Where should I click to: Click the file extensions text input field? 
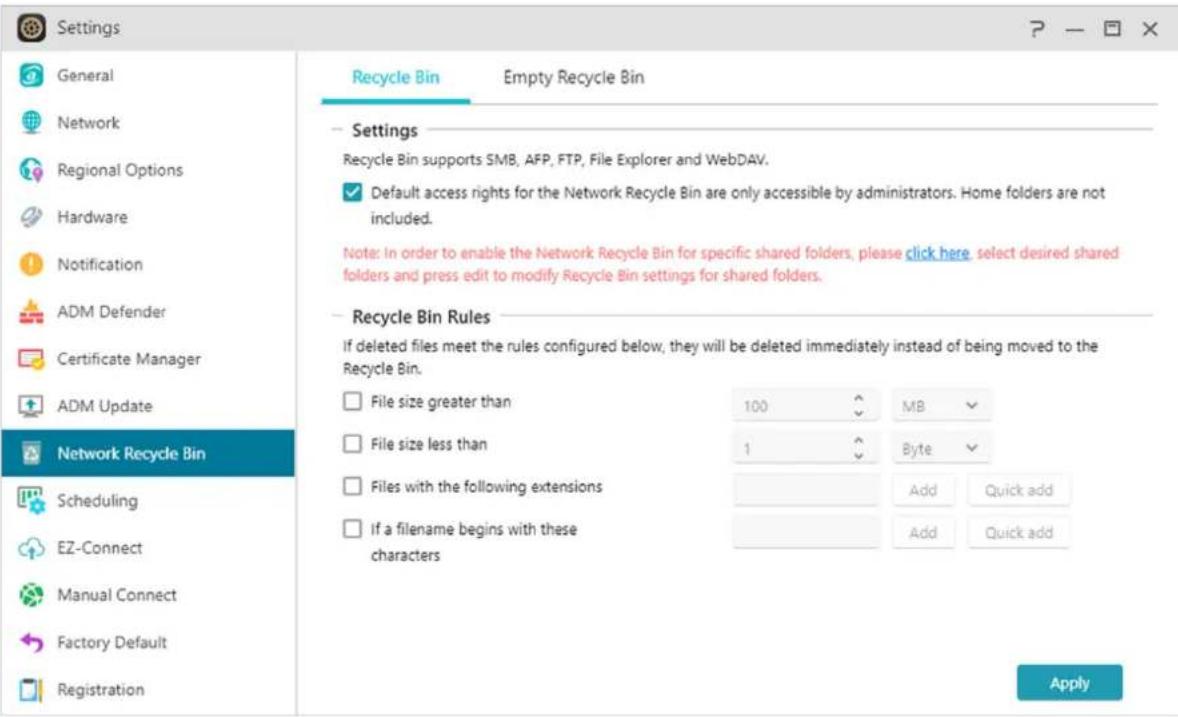pos(806,491)
